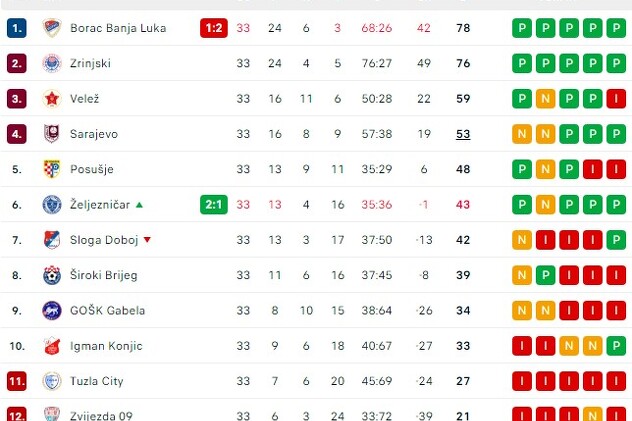The image size is (632, 421).
Task: Click the Željezničar club logo
Action: tap(51, 205)
